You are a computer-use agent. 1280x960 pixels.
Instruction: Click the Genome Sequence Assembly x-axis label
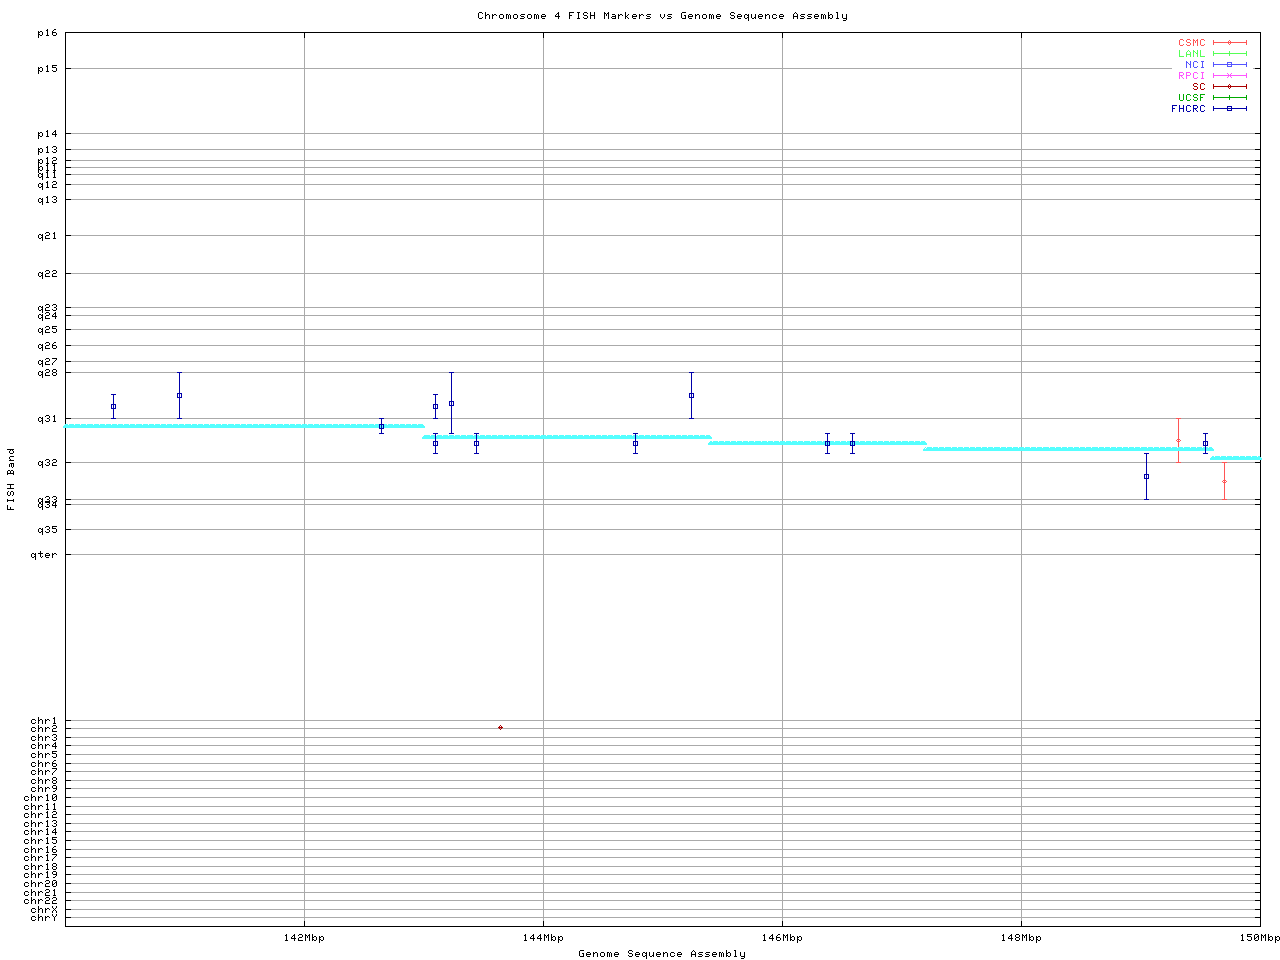click(x=662, y=954)
